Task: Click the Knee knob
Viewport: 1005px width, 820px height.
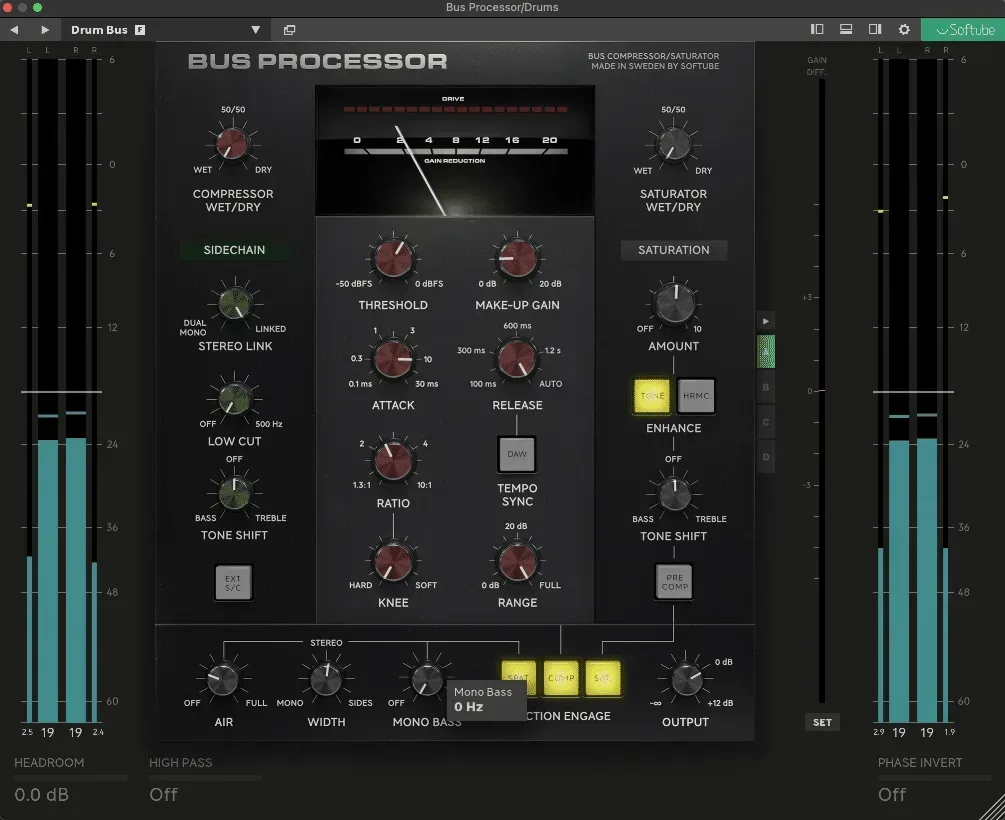Action: (x=393, y=561)
